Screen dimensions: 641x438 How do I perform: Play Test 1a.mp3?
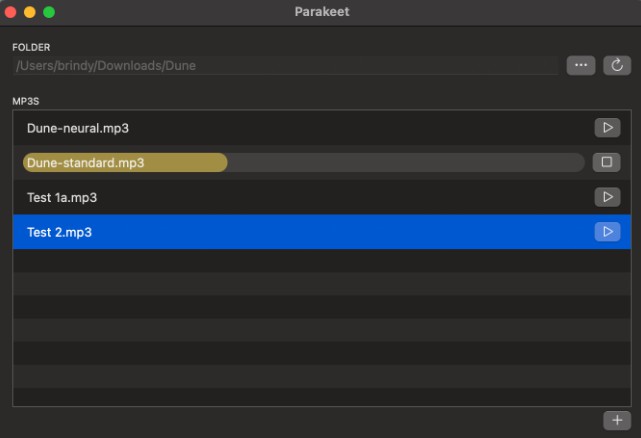point(606,197)
